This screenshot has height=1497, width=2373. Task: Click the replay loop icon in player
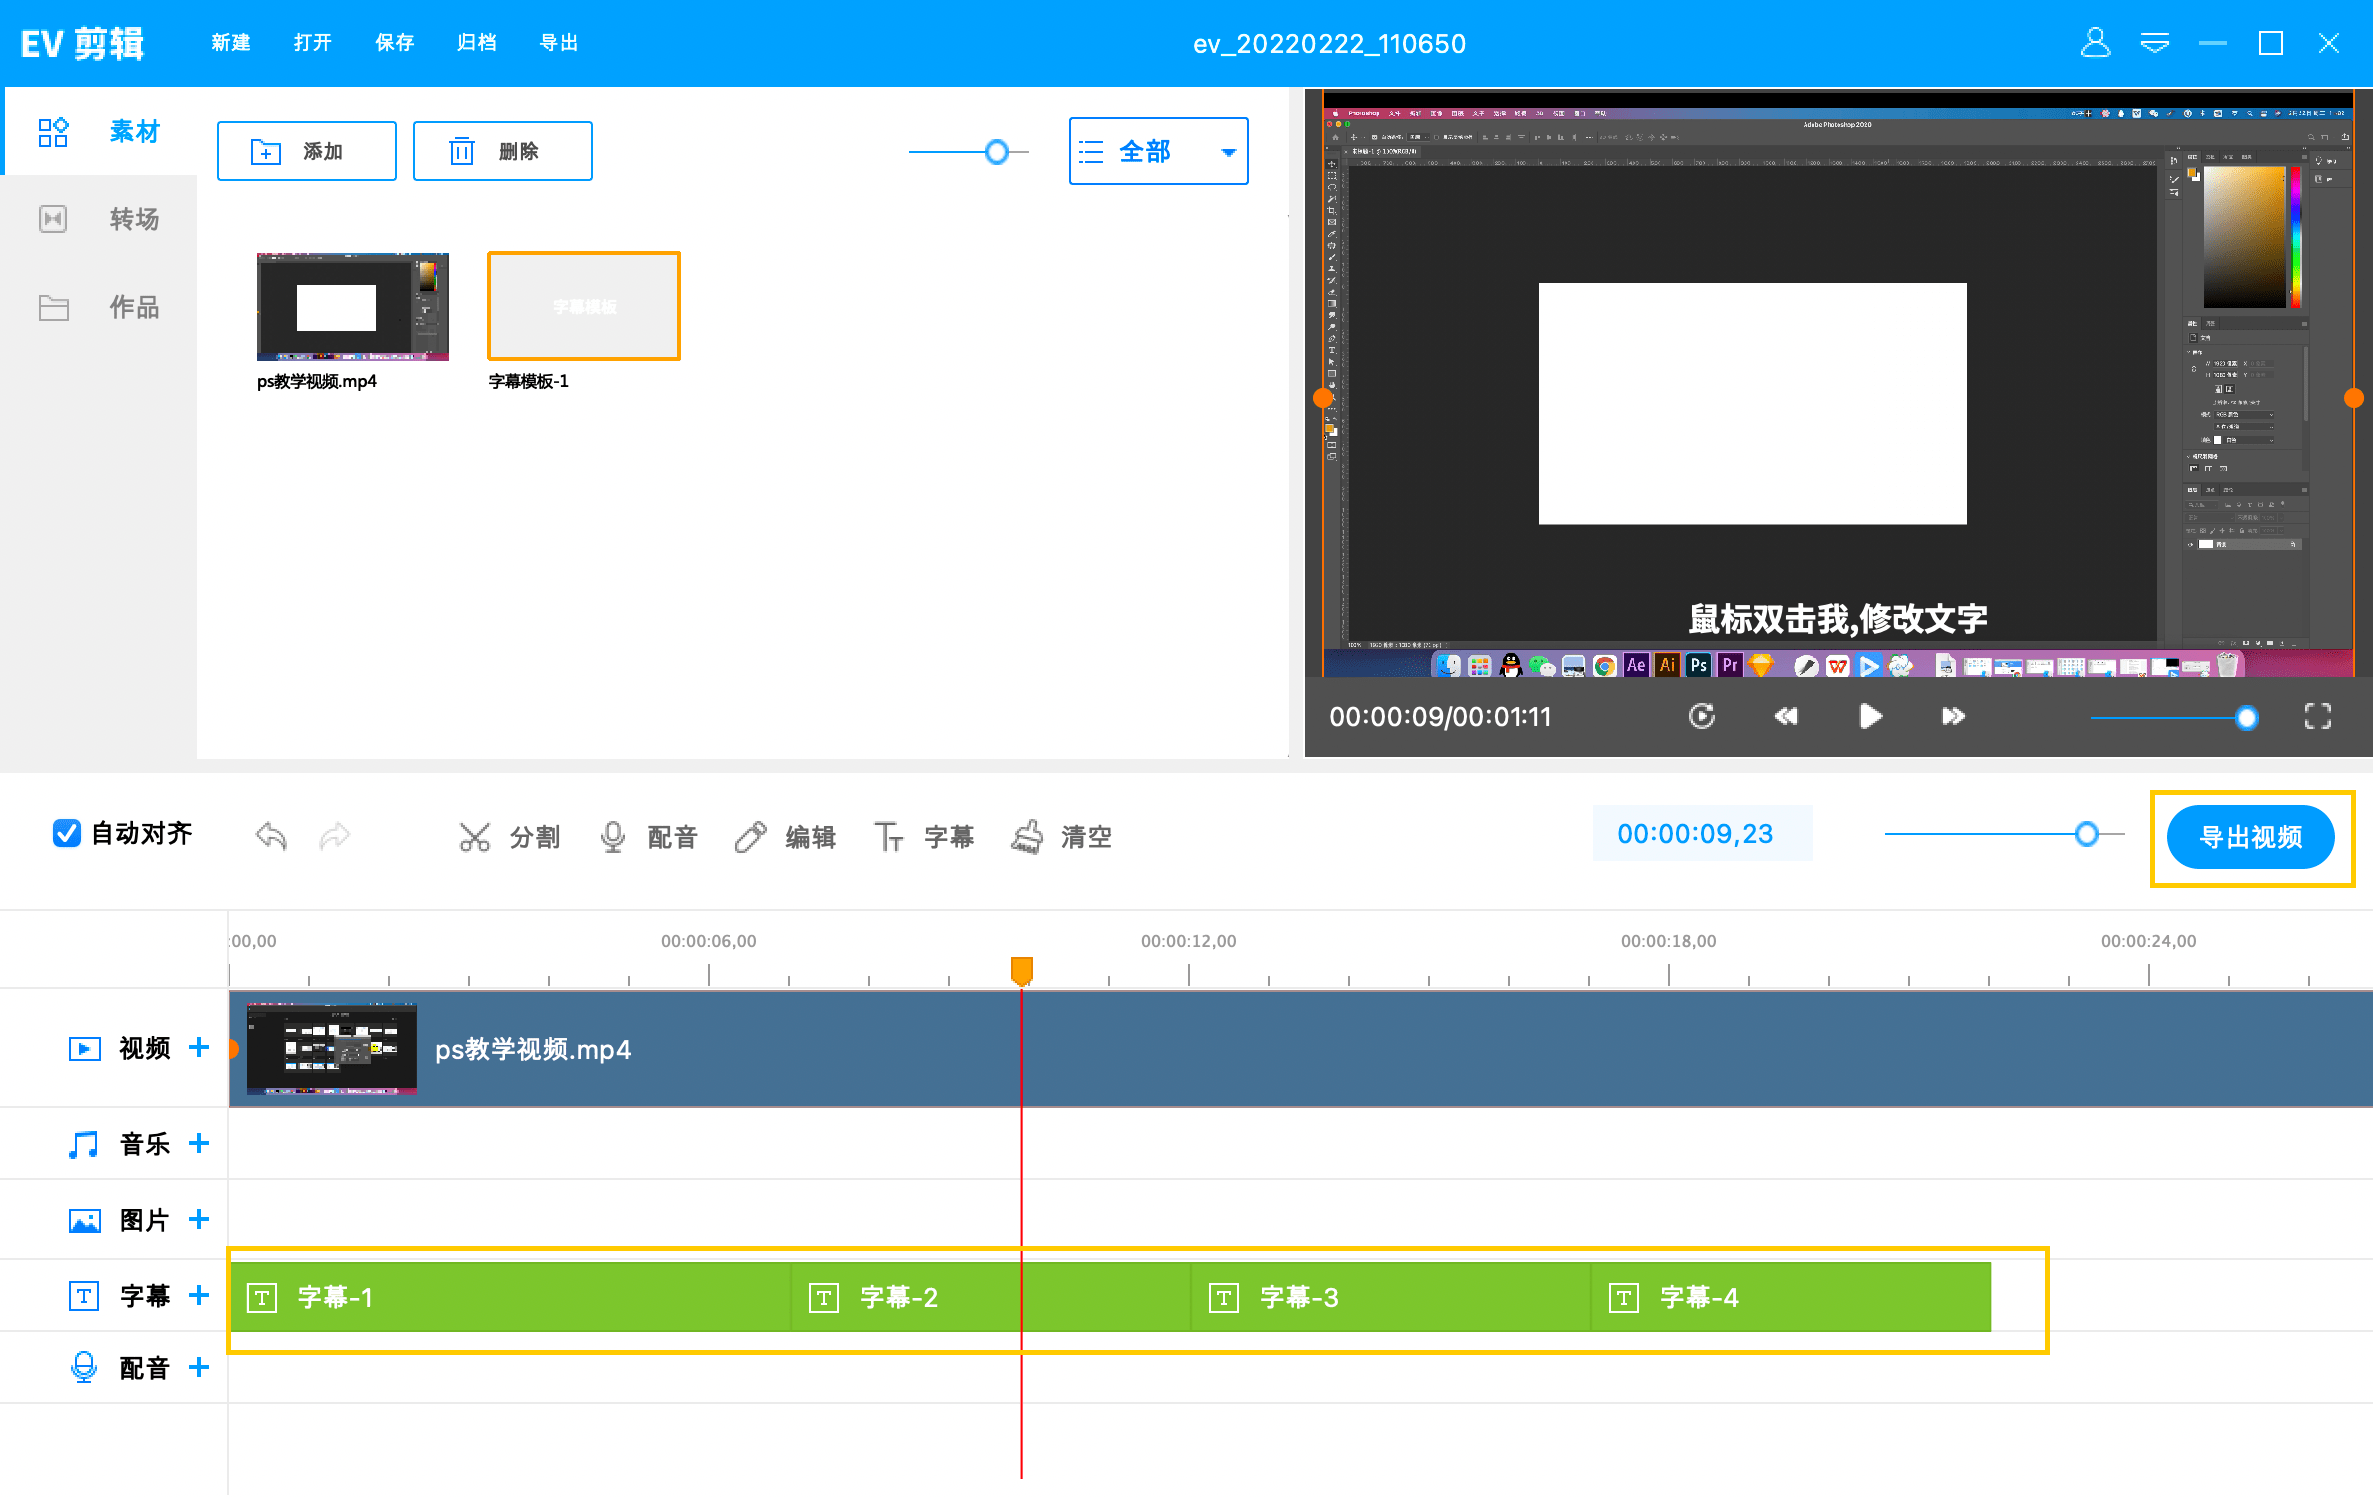pyautogui.click(x=1701, y=716)
